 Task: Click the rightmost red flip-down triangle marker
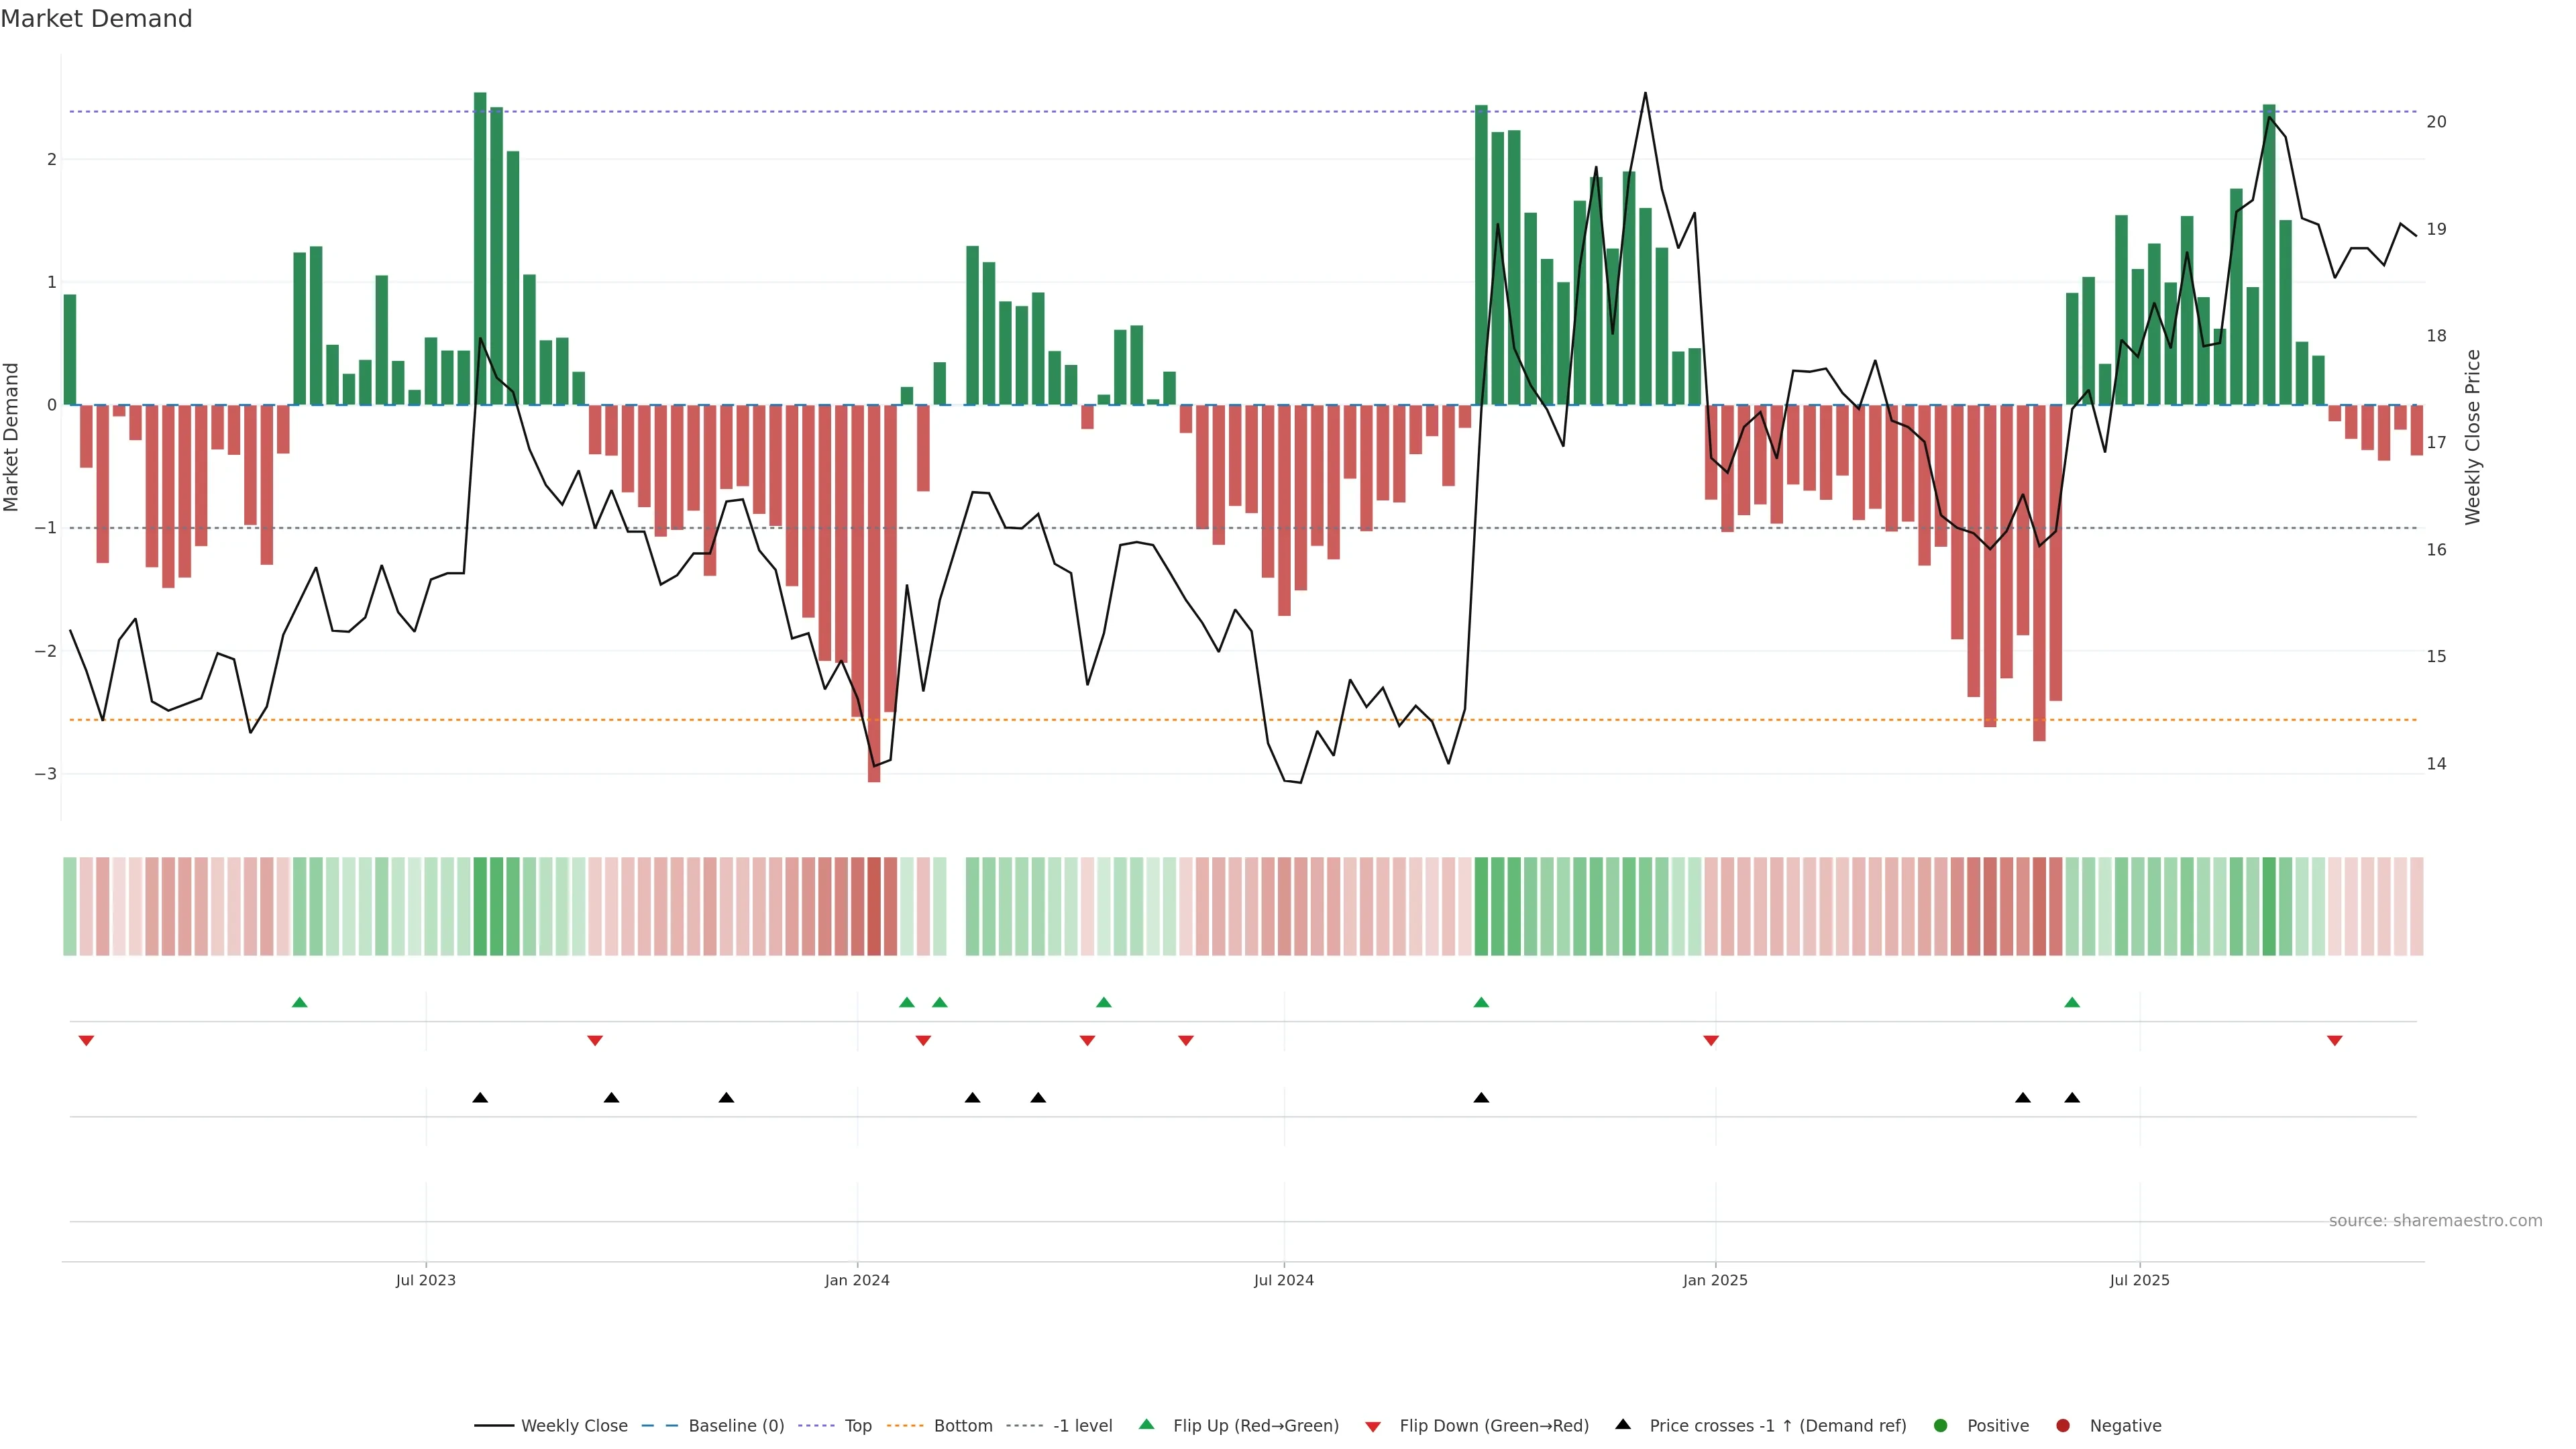(x=2335, y=1041)
